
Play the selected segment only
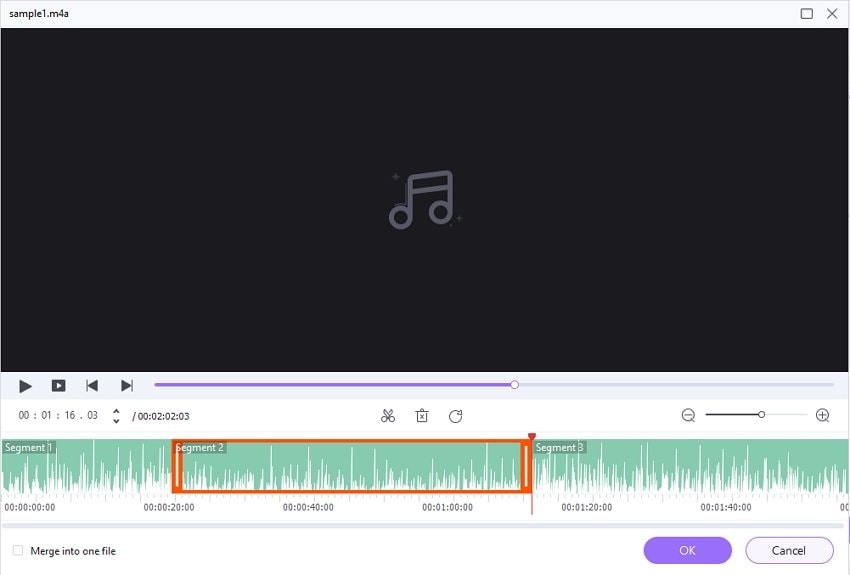pos(59,386)
